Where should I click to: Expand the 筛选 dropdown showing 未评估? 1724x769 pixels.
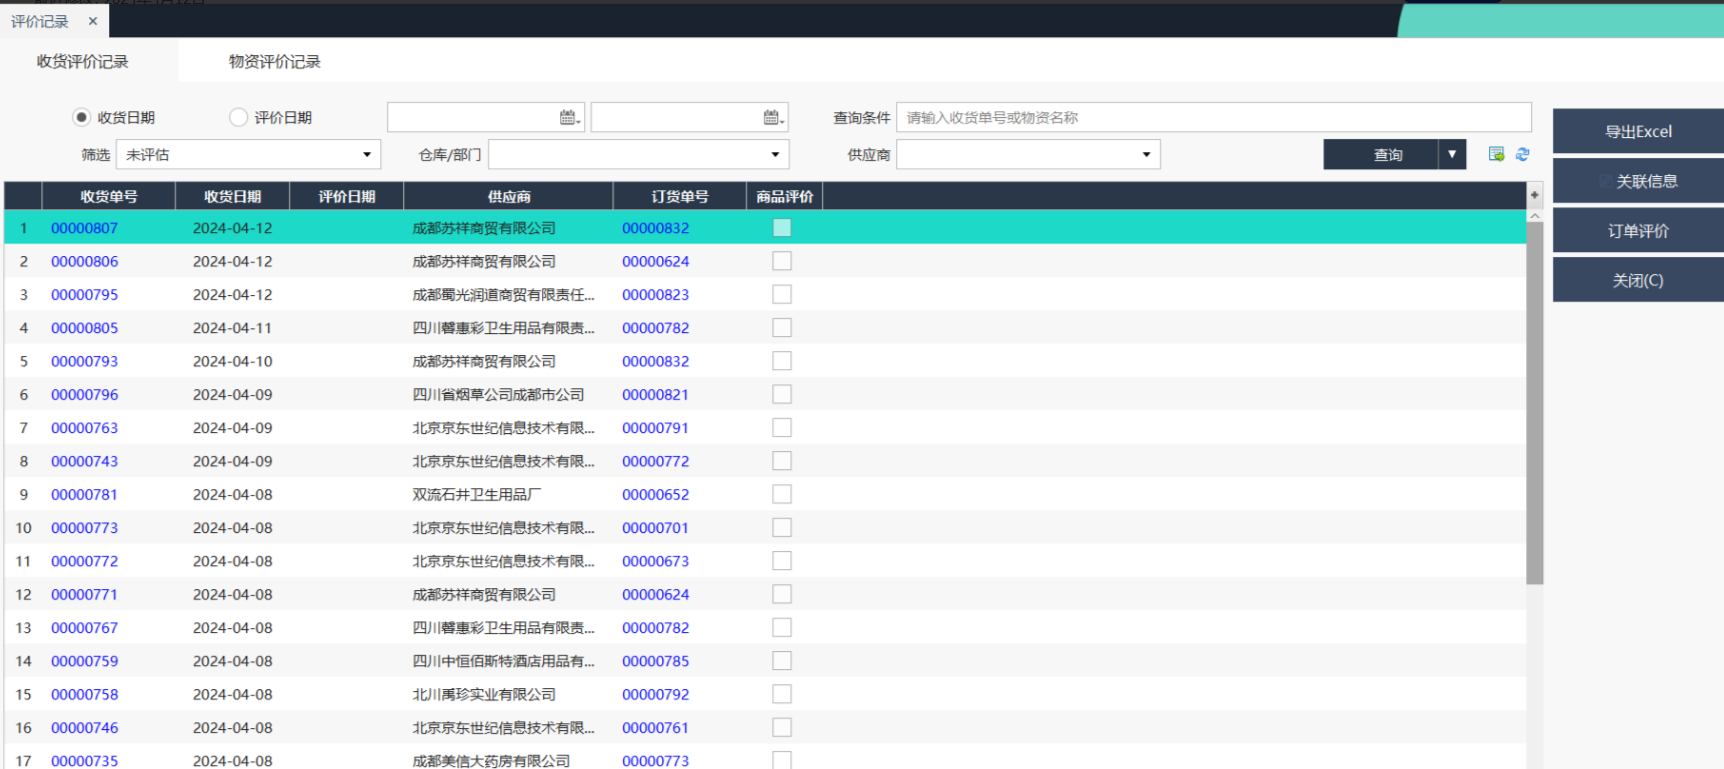pyautogui.click(x=366, y=155)
